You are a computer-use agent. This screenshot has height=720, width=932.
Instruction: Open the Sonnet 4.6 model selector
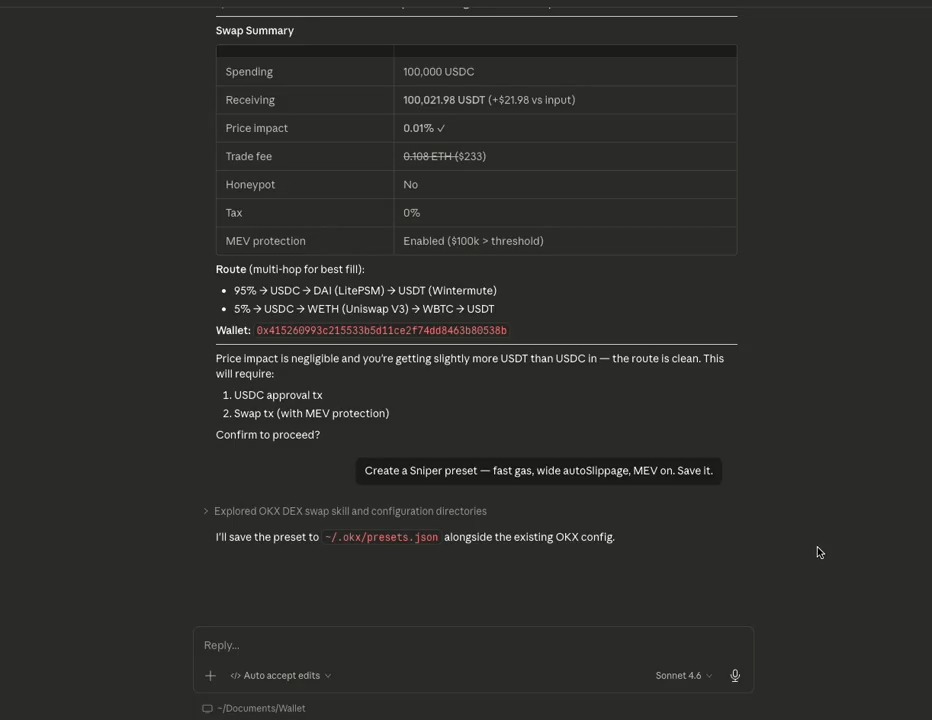coord(684,675)
